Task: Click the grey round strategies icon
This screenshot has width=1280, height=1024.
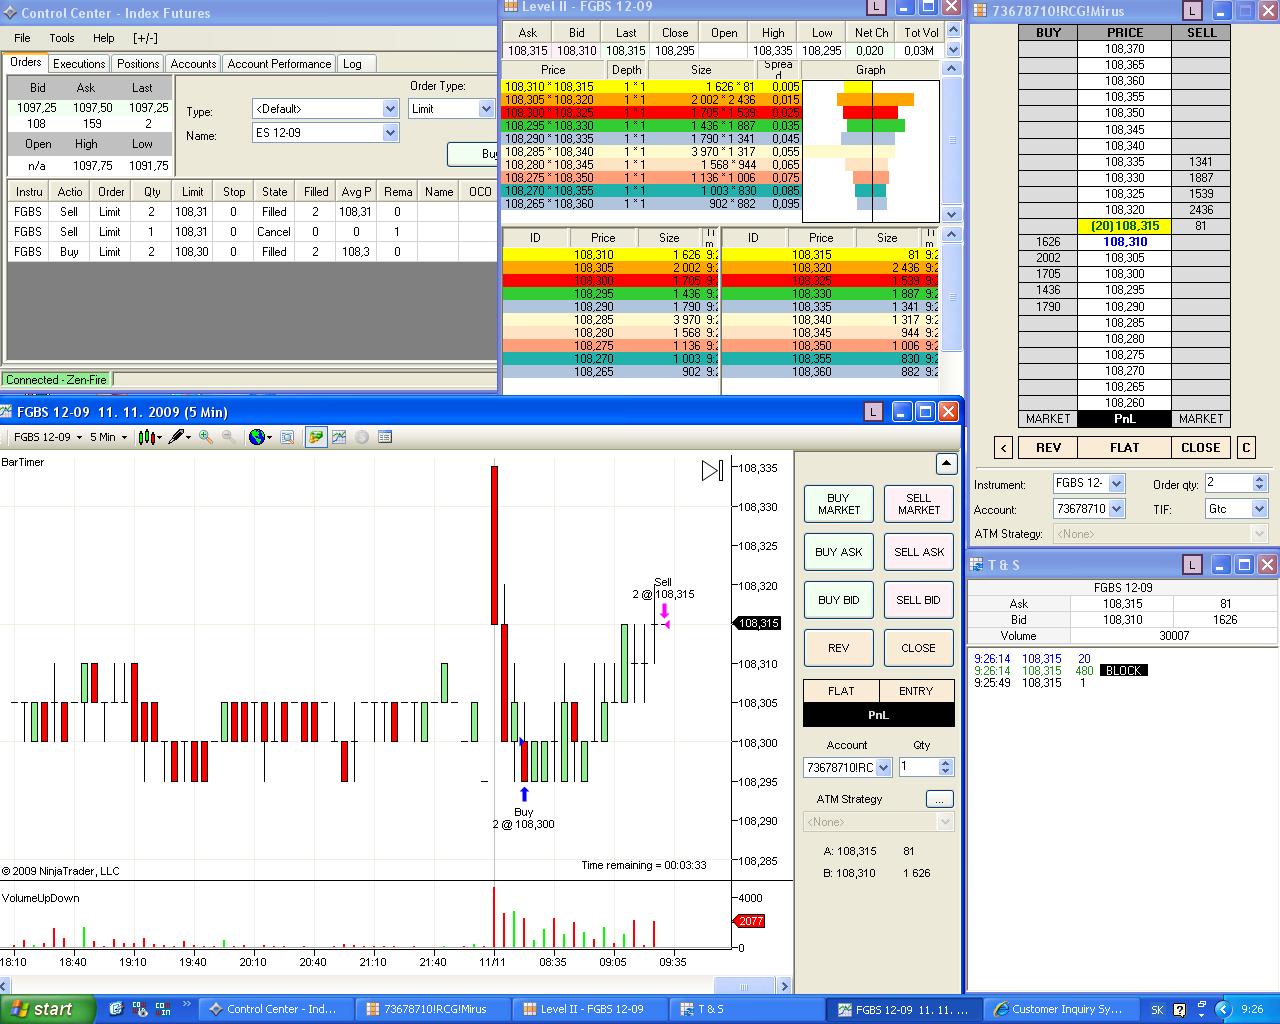Action: (x=362, y=437)
